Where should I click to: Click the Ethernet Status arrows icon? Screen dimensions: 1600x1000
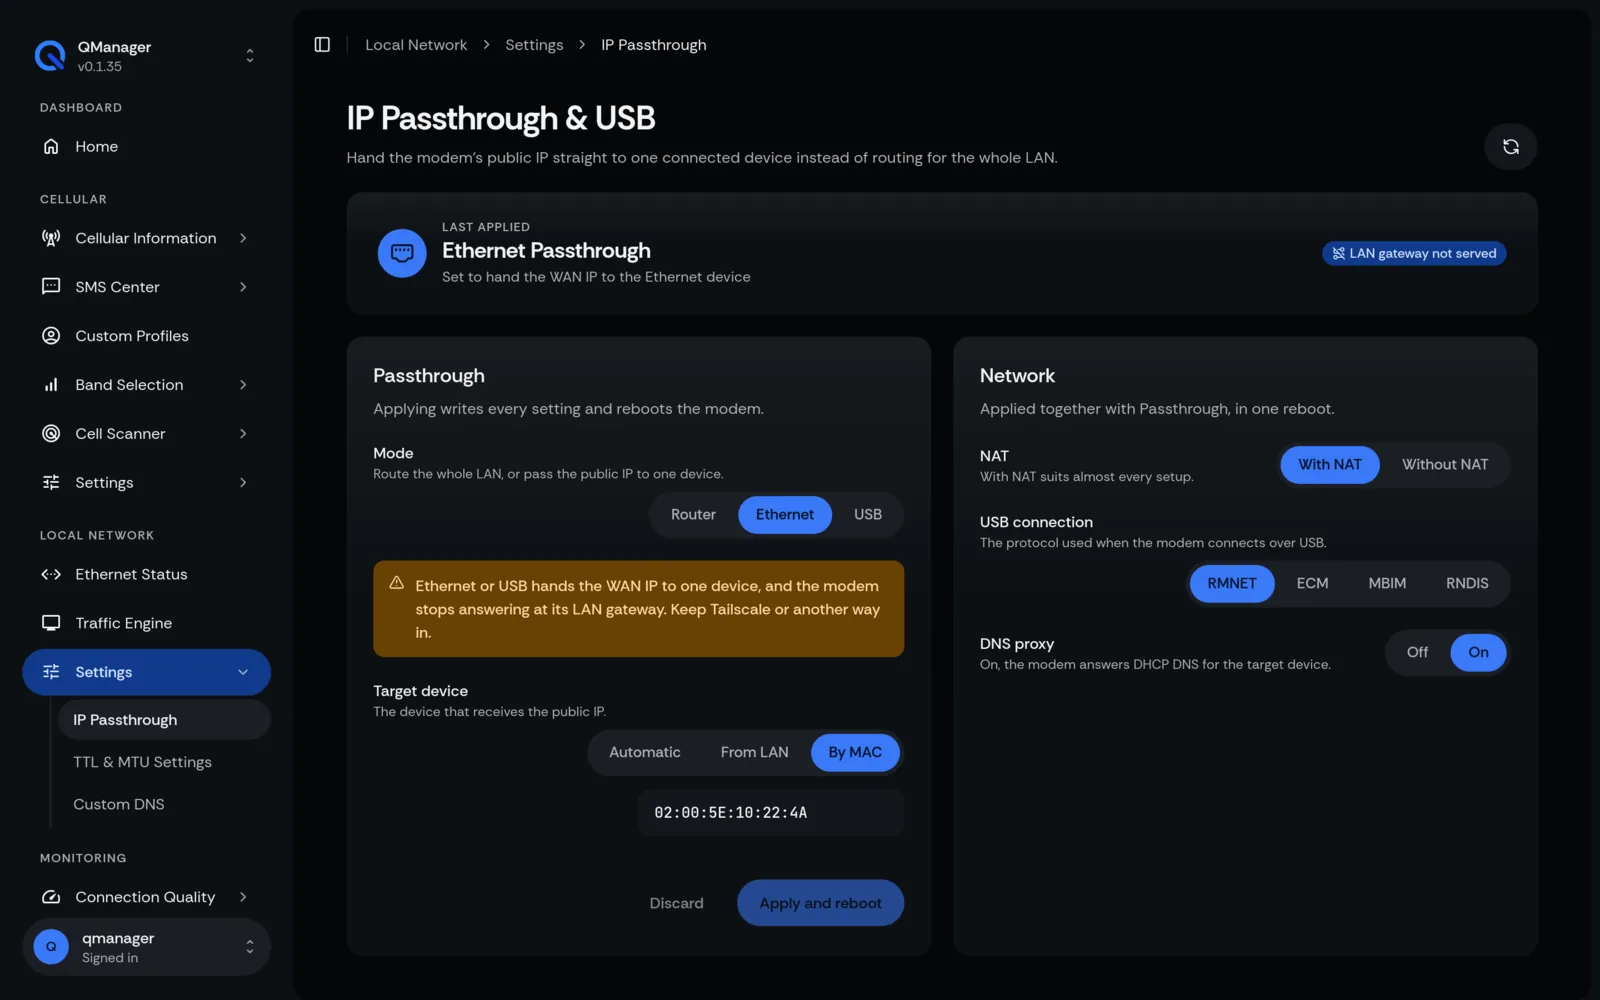[x=51, y=574]
